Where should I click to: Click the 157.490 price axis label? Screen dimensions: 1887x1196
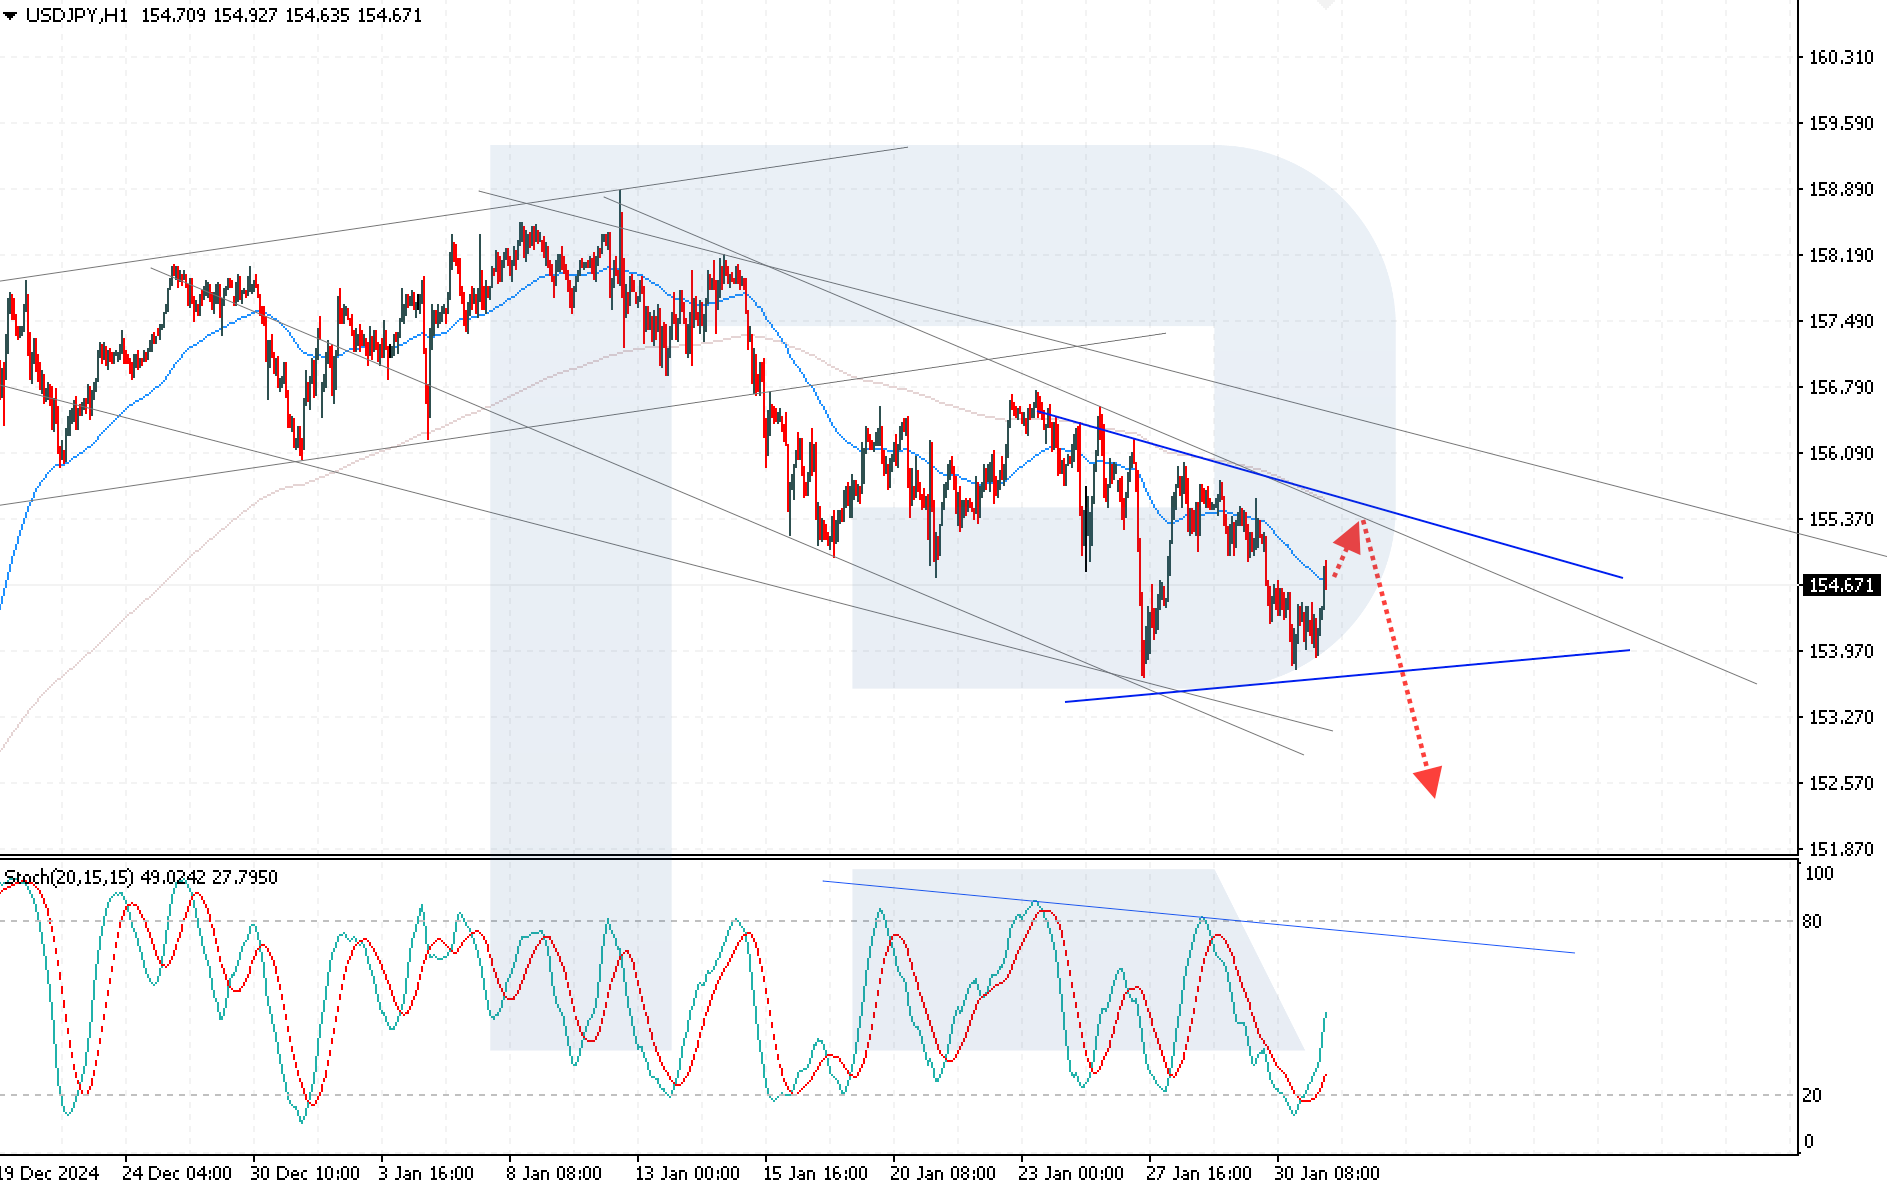pyautogui.click(x=1841, y=321)
